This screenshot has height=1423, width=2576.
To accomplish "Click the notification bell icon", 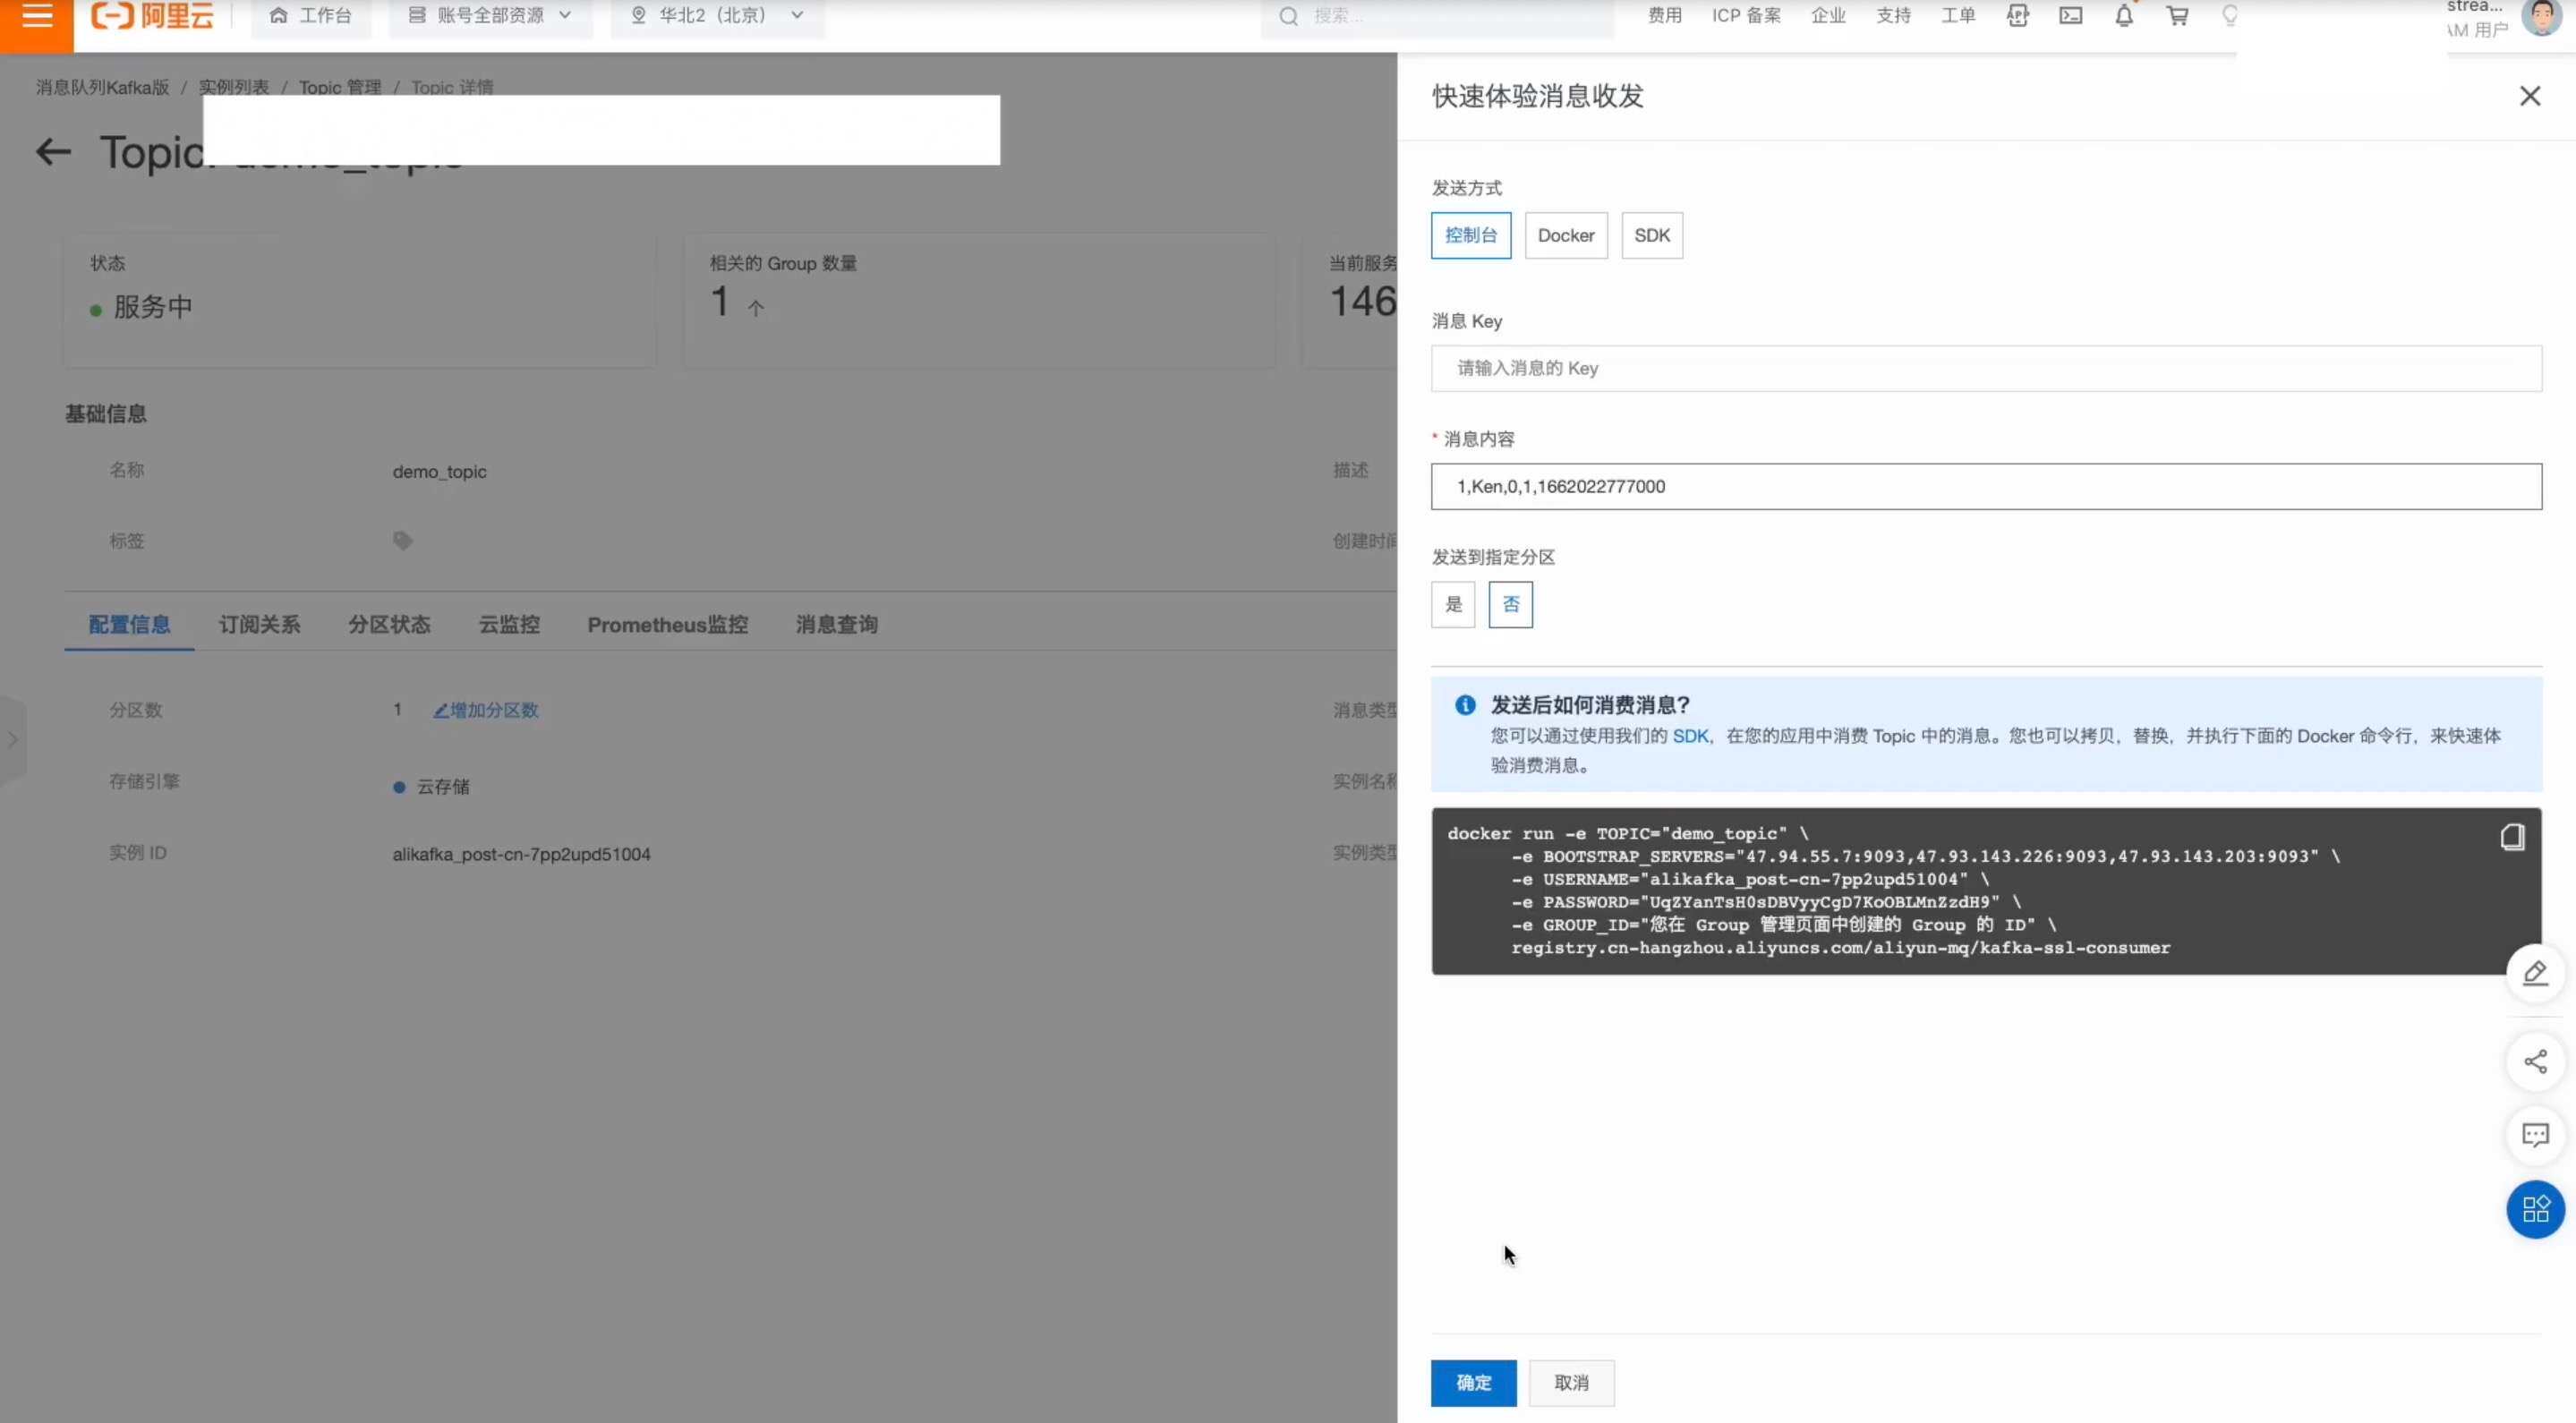I will tap(2123, 16).
